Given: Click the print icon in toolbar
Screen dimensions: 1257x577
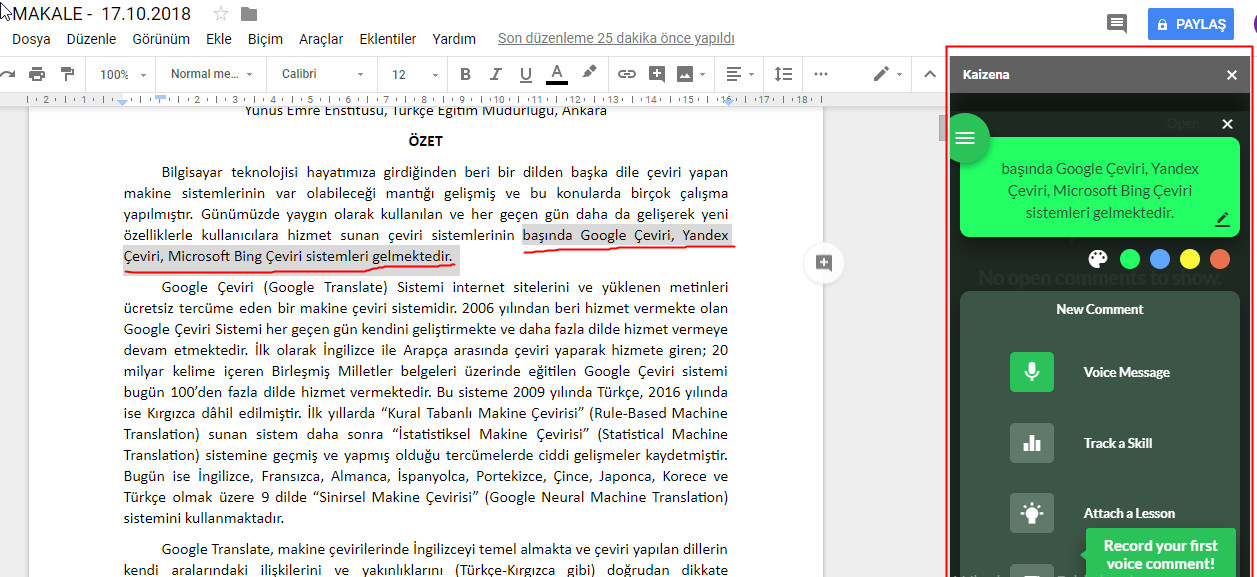Looking at the screenshot, I should point(37,74).
